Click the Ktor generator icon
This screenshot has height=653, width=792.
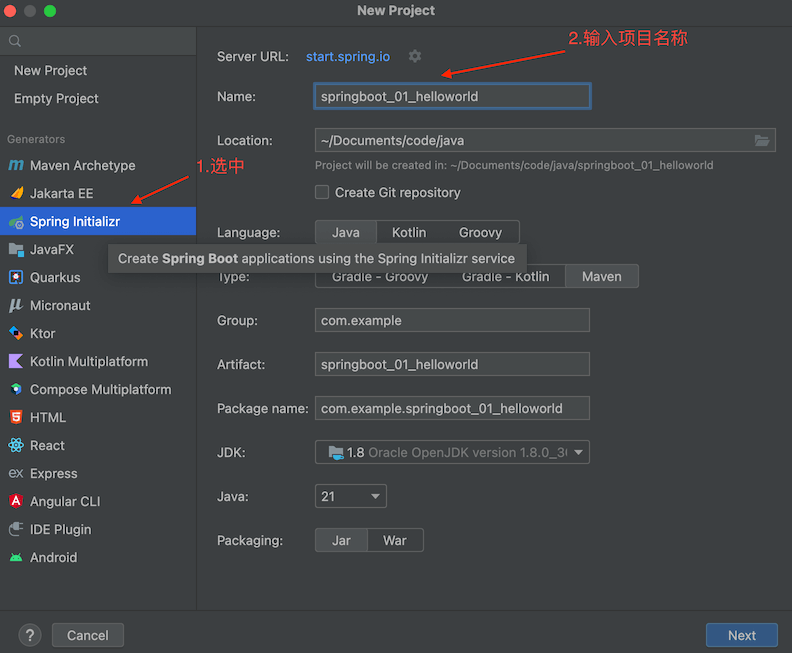coord(16,334)
